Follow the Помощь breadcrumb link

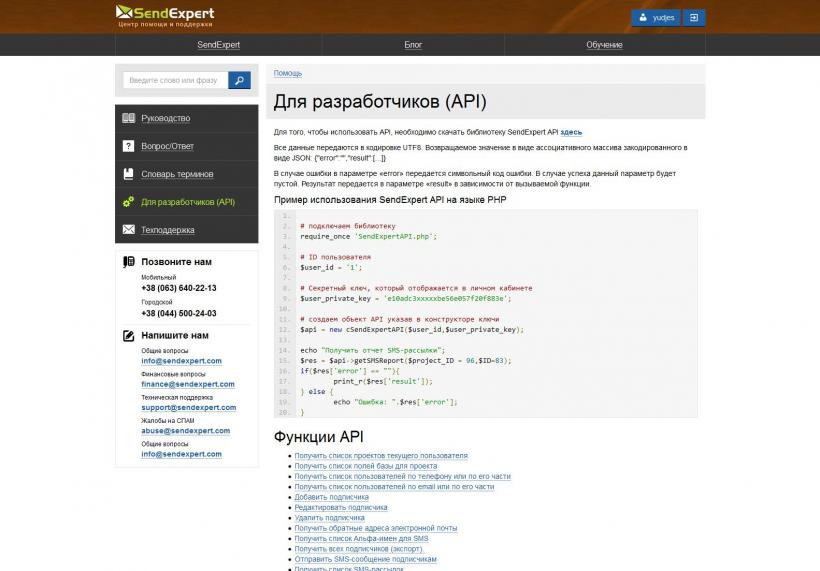click(288, 73)
